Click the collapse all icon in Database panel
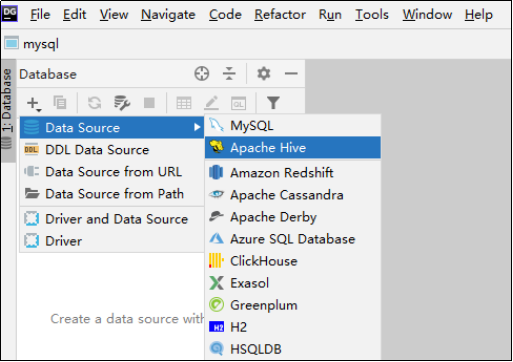 (229, 74)
